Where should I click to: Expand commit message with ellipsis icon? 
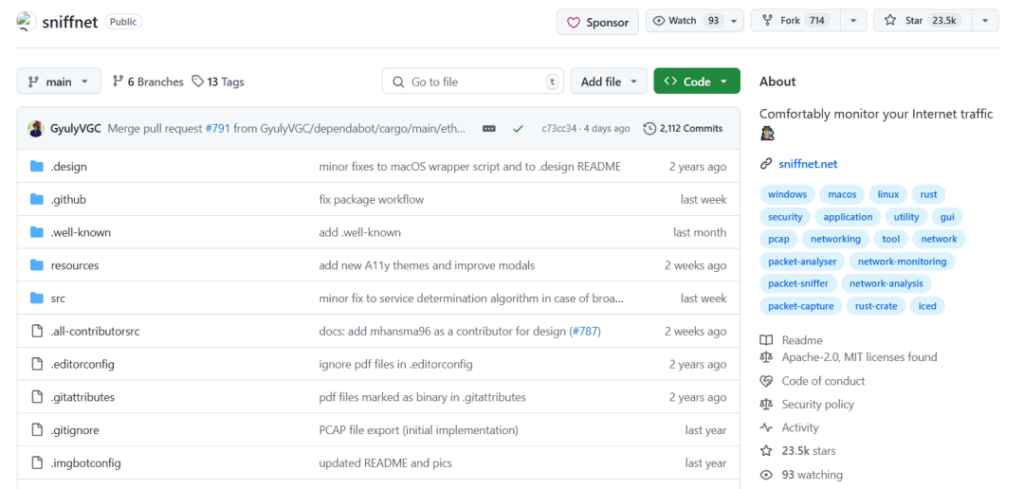488,129
